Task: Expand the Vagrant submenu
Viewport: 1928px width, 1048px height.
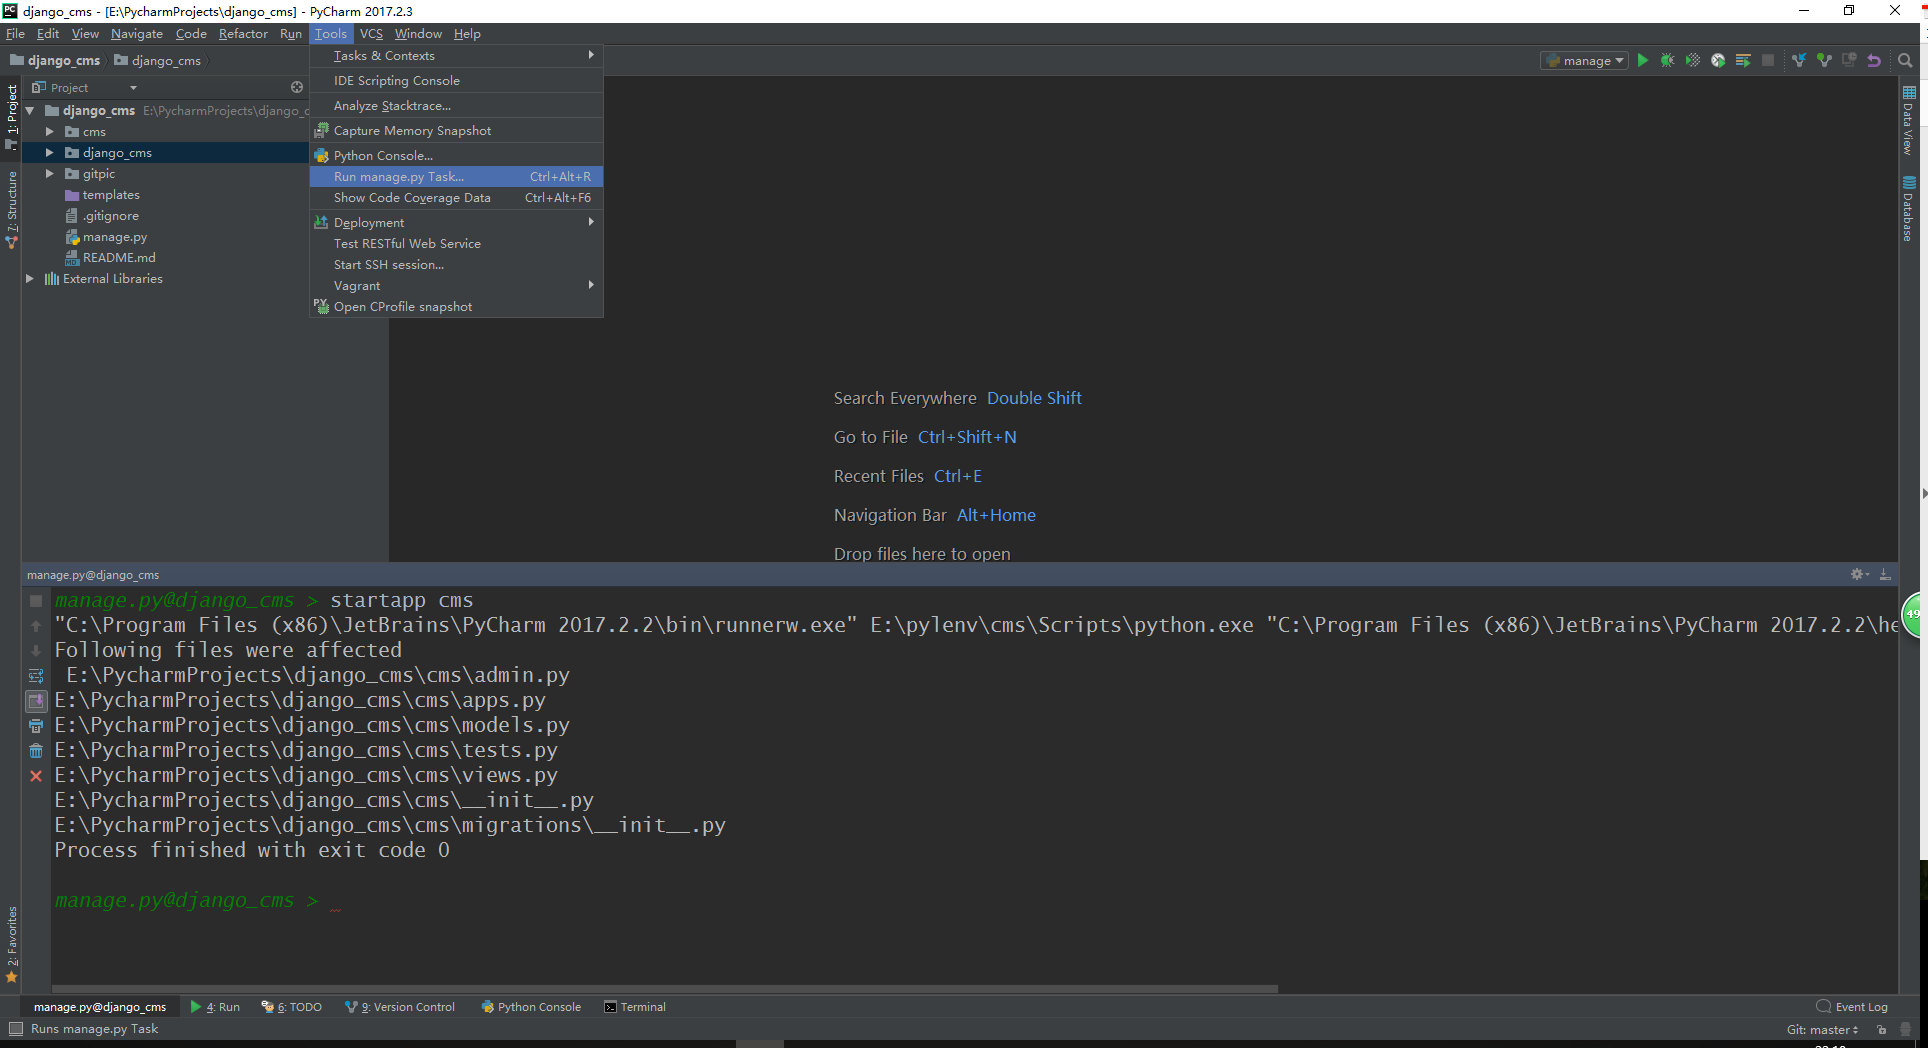Action: 456,286
